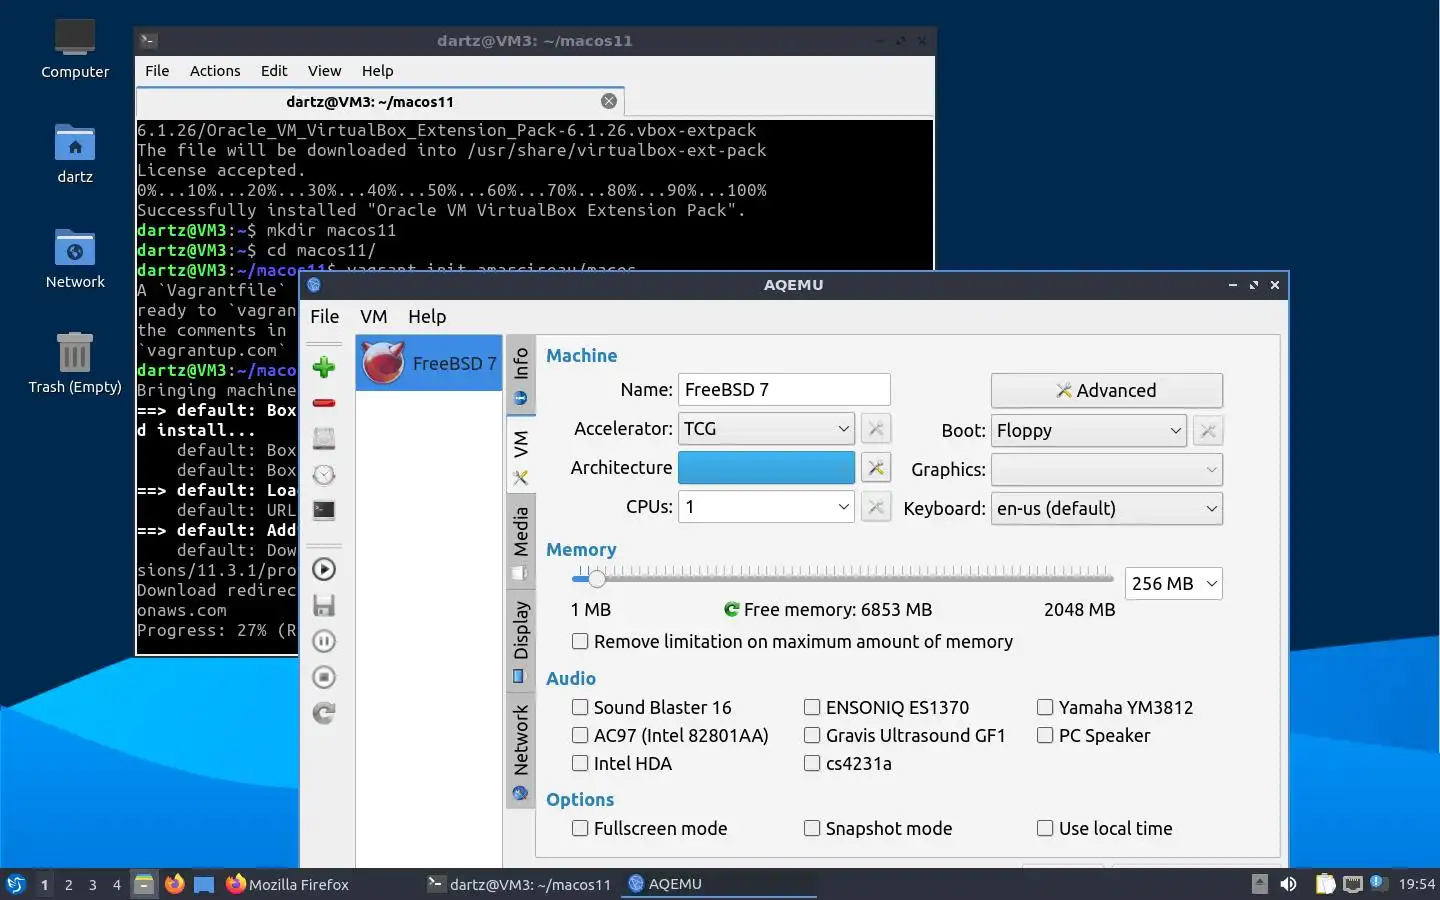Viewport: 1440px width, 900px height.
Task: Switch to the Network side tab
Action: (x=520, y=752)
